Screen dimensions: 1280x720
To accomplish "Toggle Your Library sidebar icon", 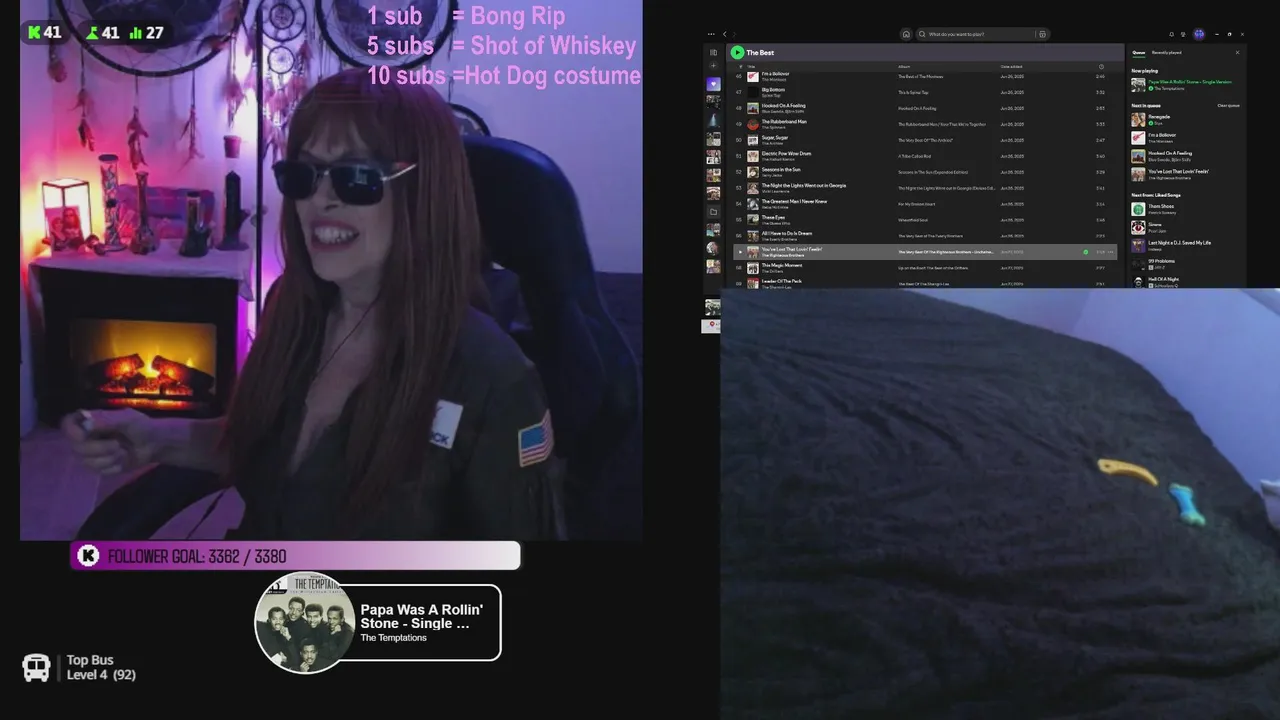I will (713, 52).
